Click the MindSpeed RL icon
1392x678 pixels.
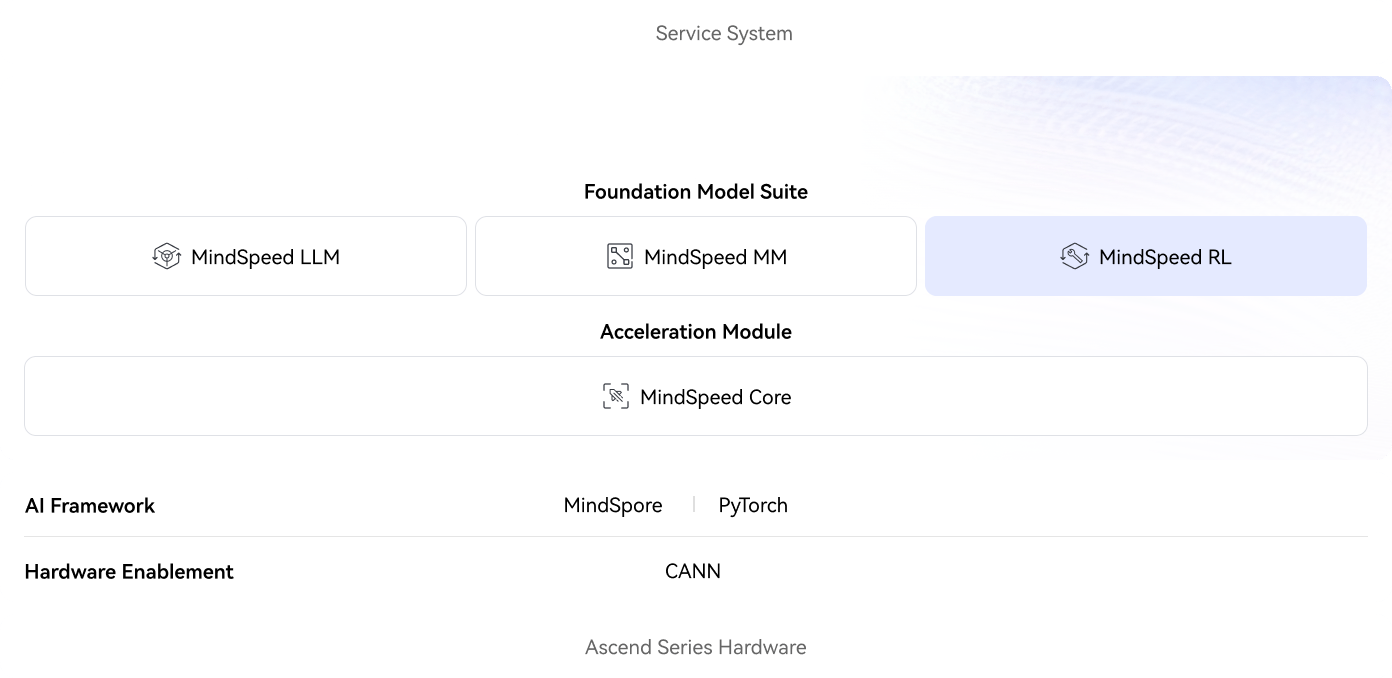[1074, 257]
